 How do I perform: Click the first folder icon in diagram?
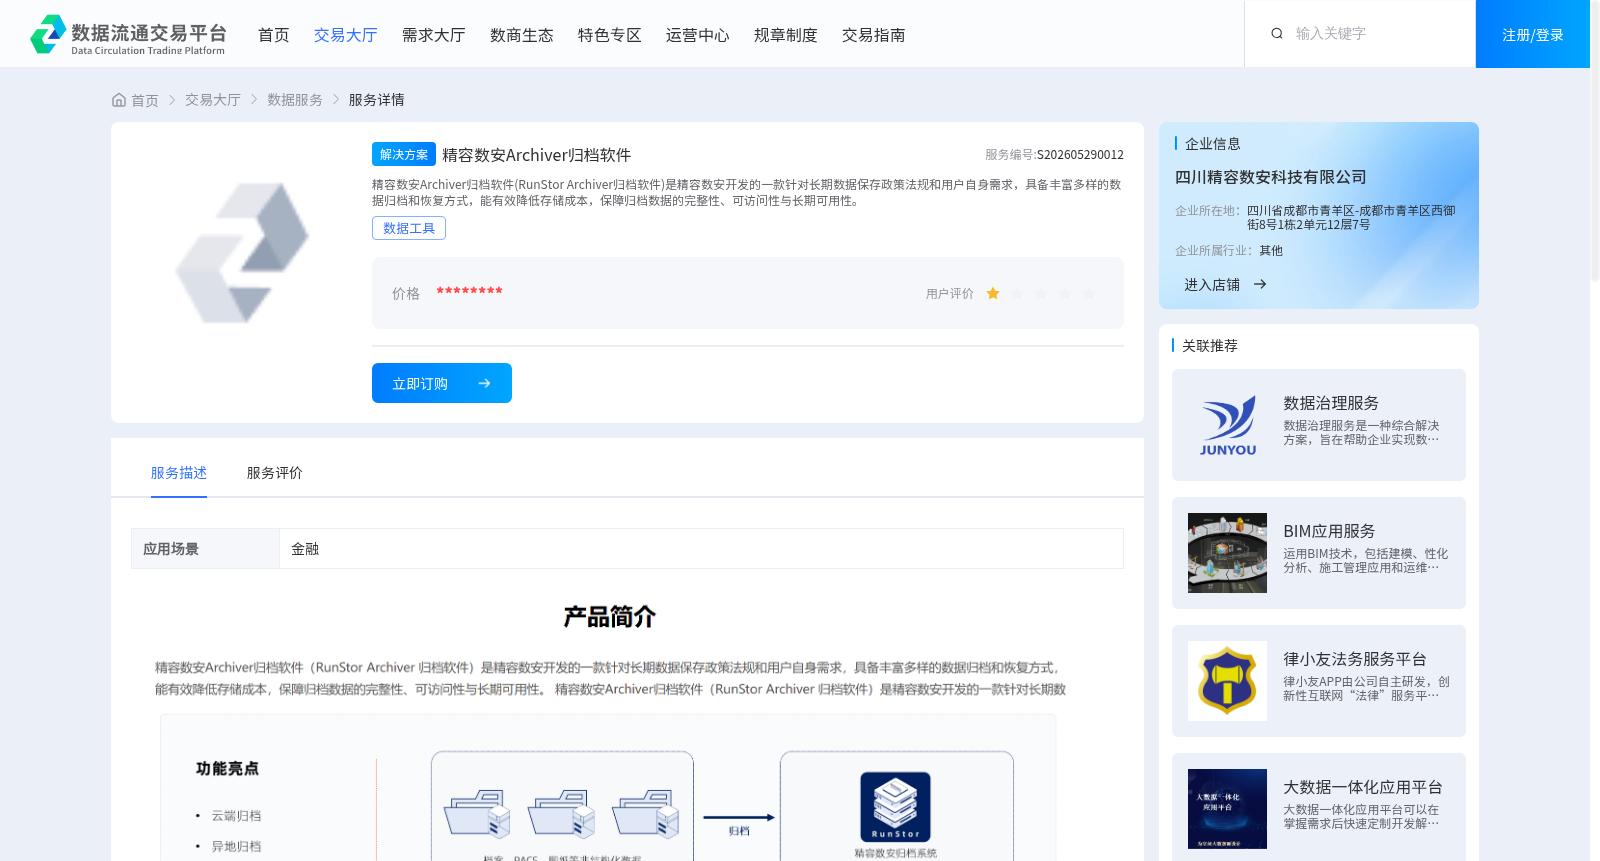coord(477,813)
